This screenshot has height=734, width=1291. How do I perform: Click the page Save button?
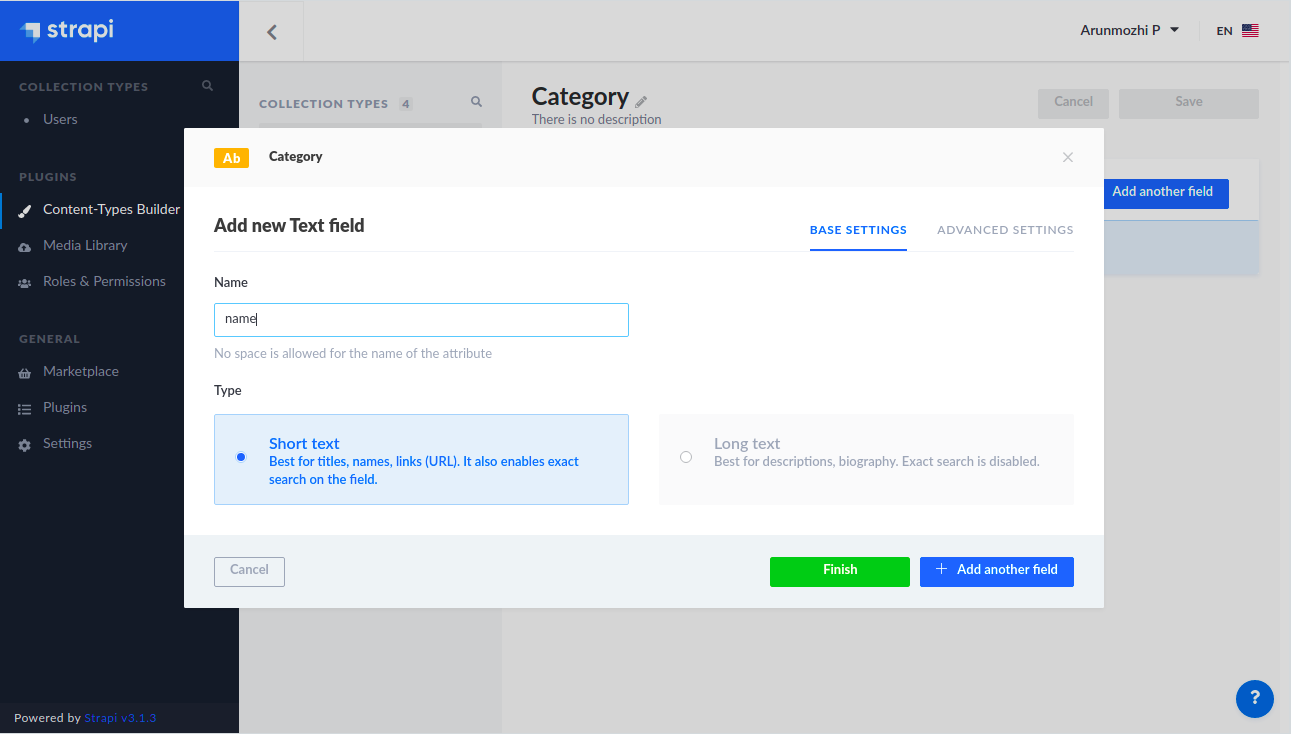[x=1189, y=103]
